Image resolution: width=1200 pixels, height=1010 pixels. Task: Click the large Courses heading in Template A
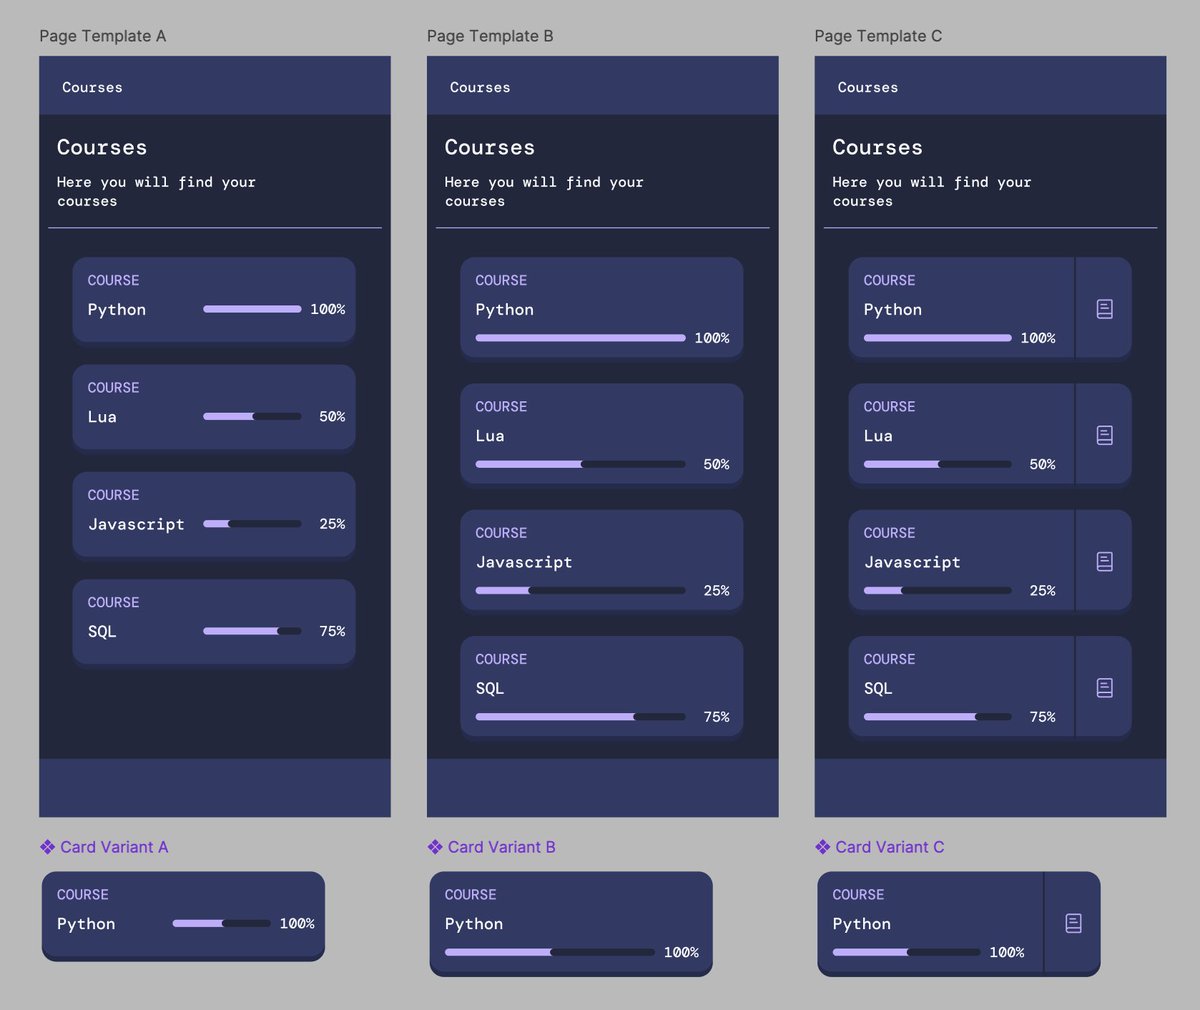(x=102, y=147)
